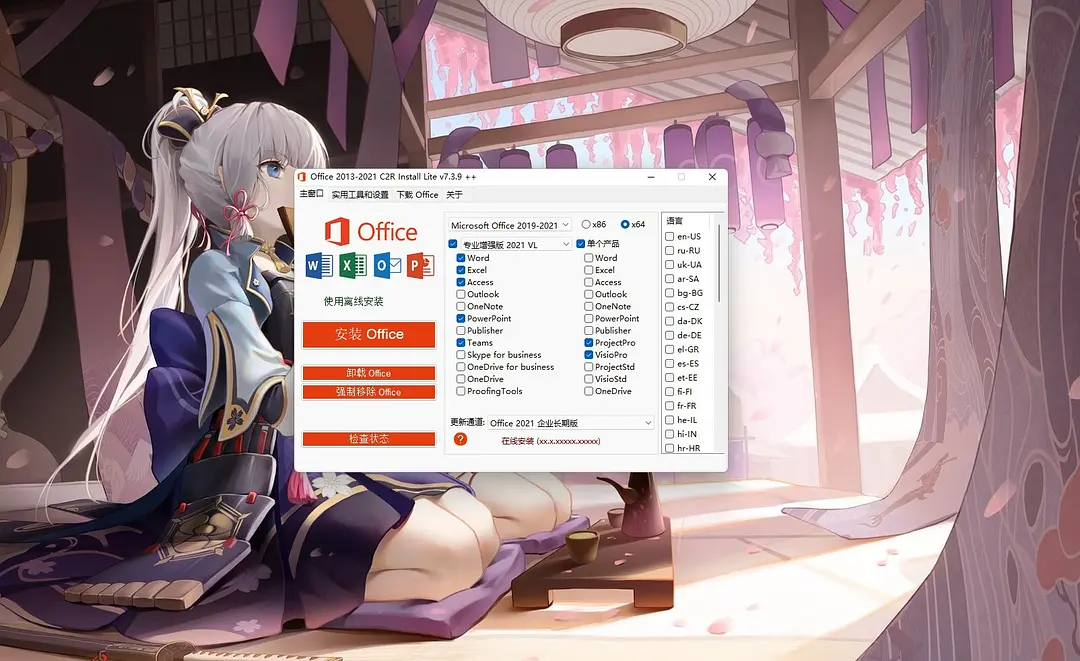Select the el-GR language checkbox
Screen dimensions: 1080x661
[669, 349]
